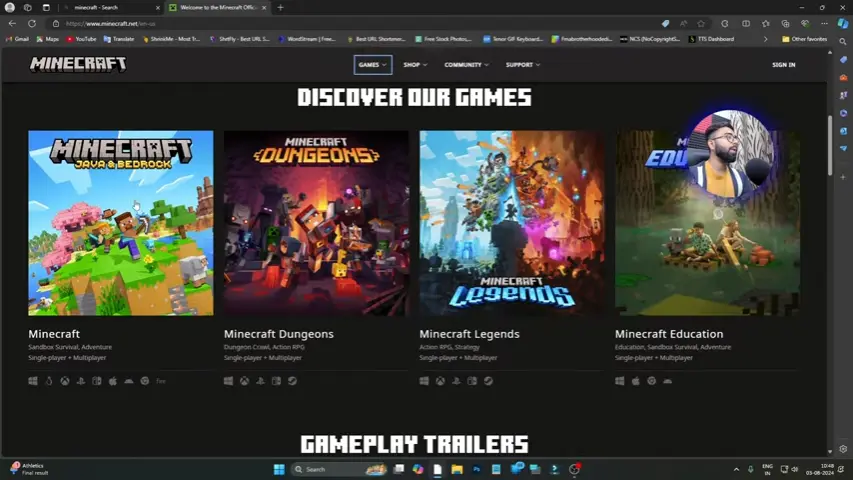Refresh the current page
This screenshot has height=480, width=853.
[x=32, y=23]
